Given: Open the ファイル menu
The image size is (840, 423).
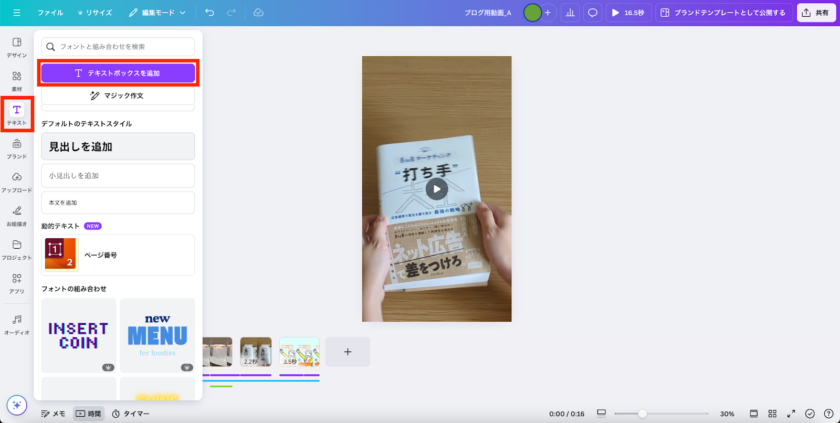Looking at the screenshot, I should click(x=50, y=13).
